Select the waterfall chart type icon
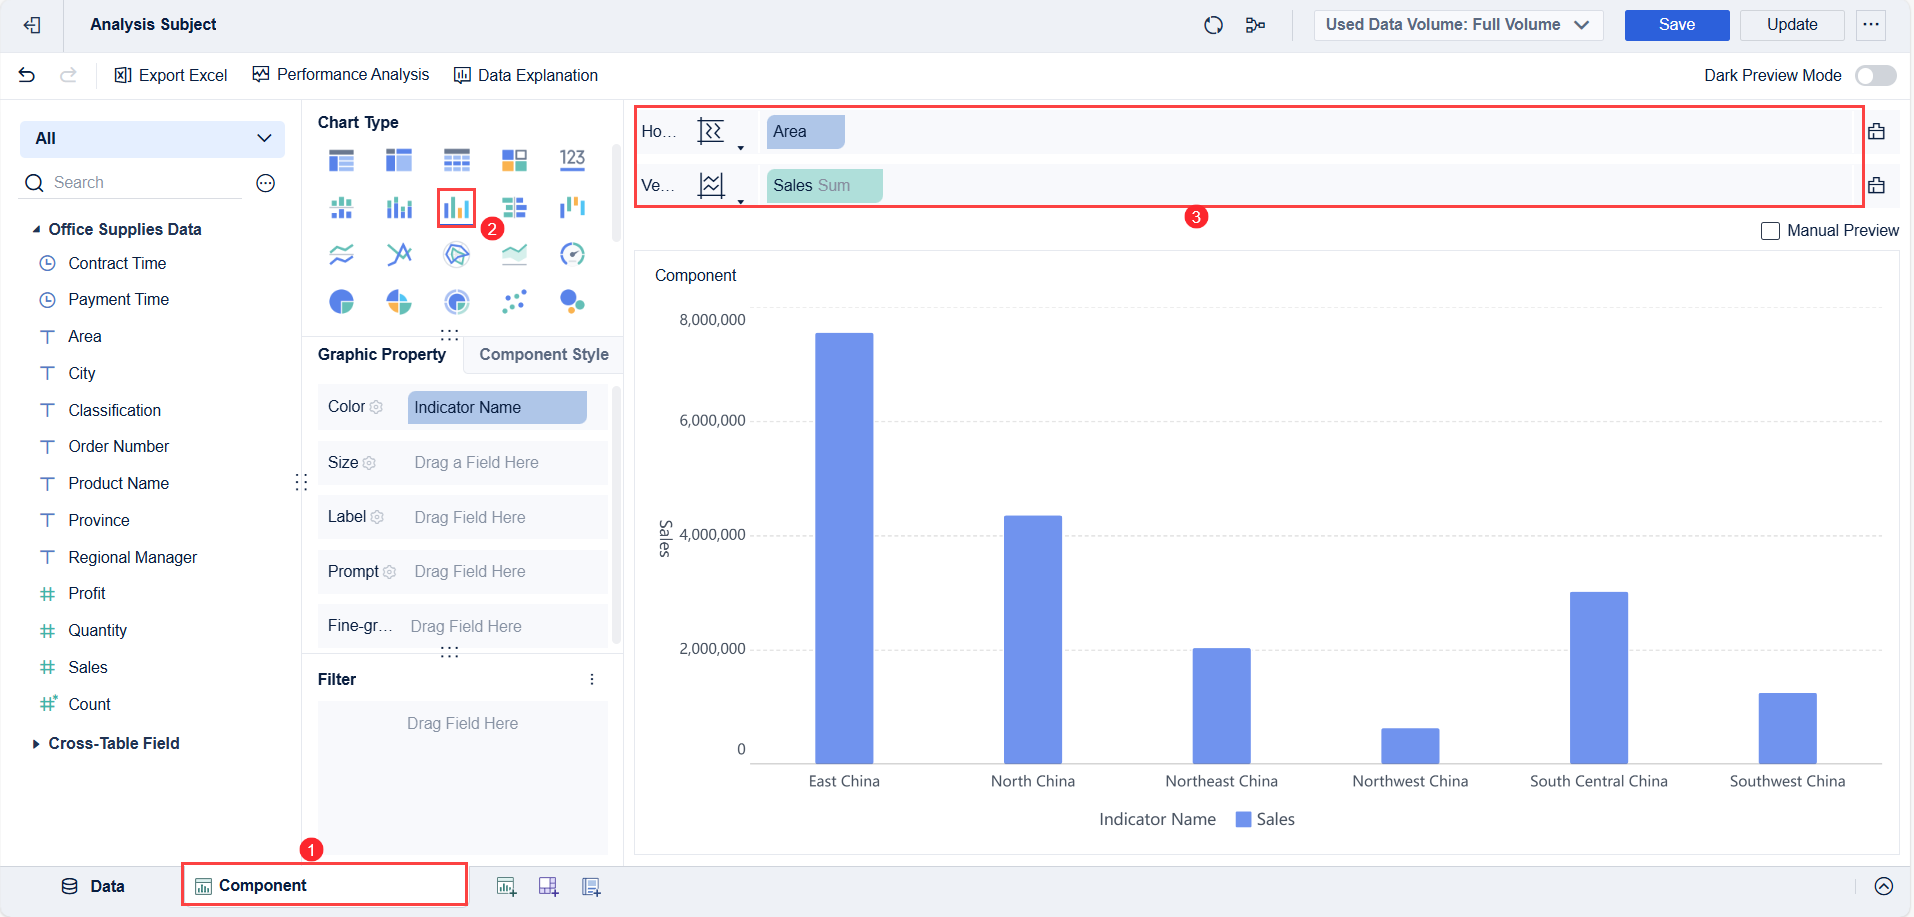 pyautogui.click(x=572, y=207)
